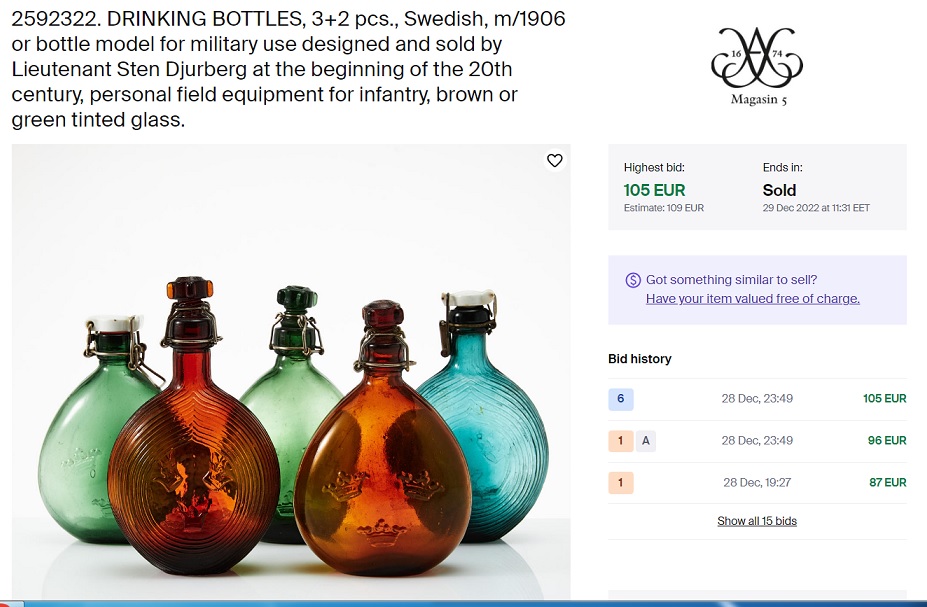This screenshot has width=927, height=607.
Task: Click the dollar sign valuation icon
Action: (x=633, y=280)
